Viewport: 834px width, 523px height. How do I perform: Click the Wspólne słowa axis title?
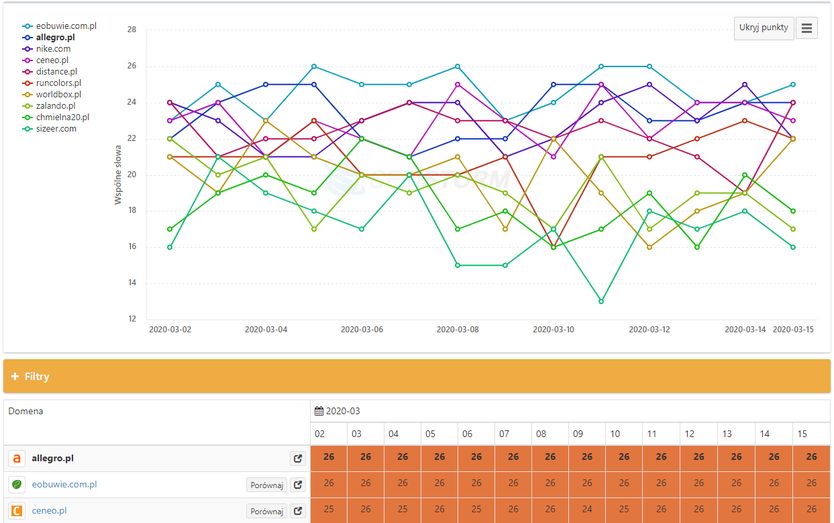[x=118, y=175]
